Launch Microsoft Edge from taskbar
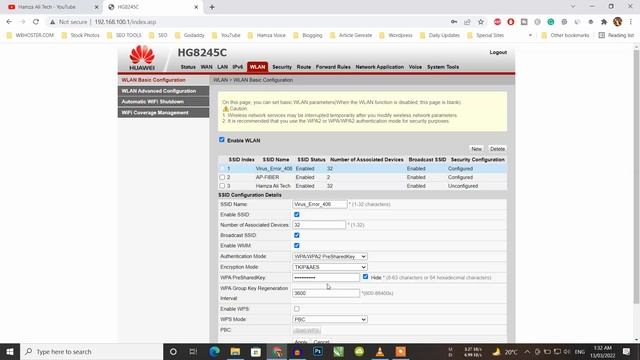 point(214,351)
